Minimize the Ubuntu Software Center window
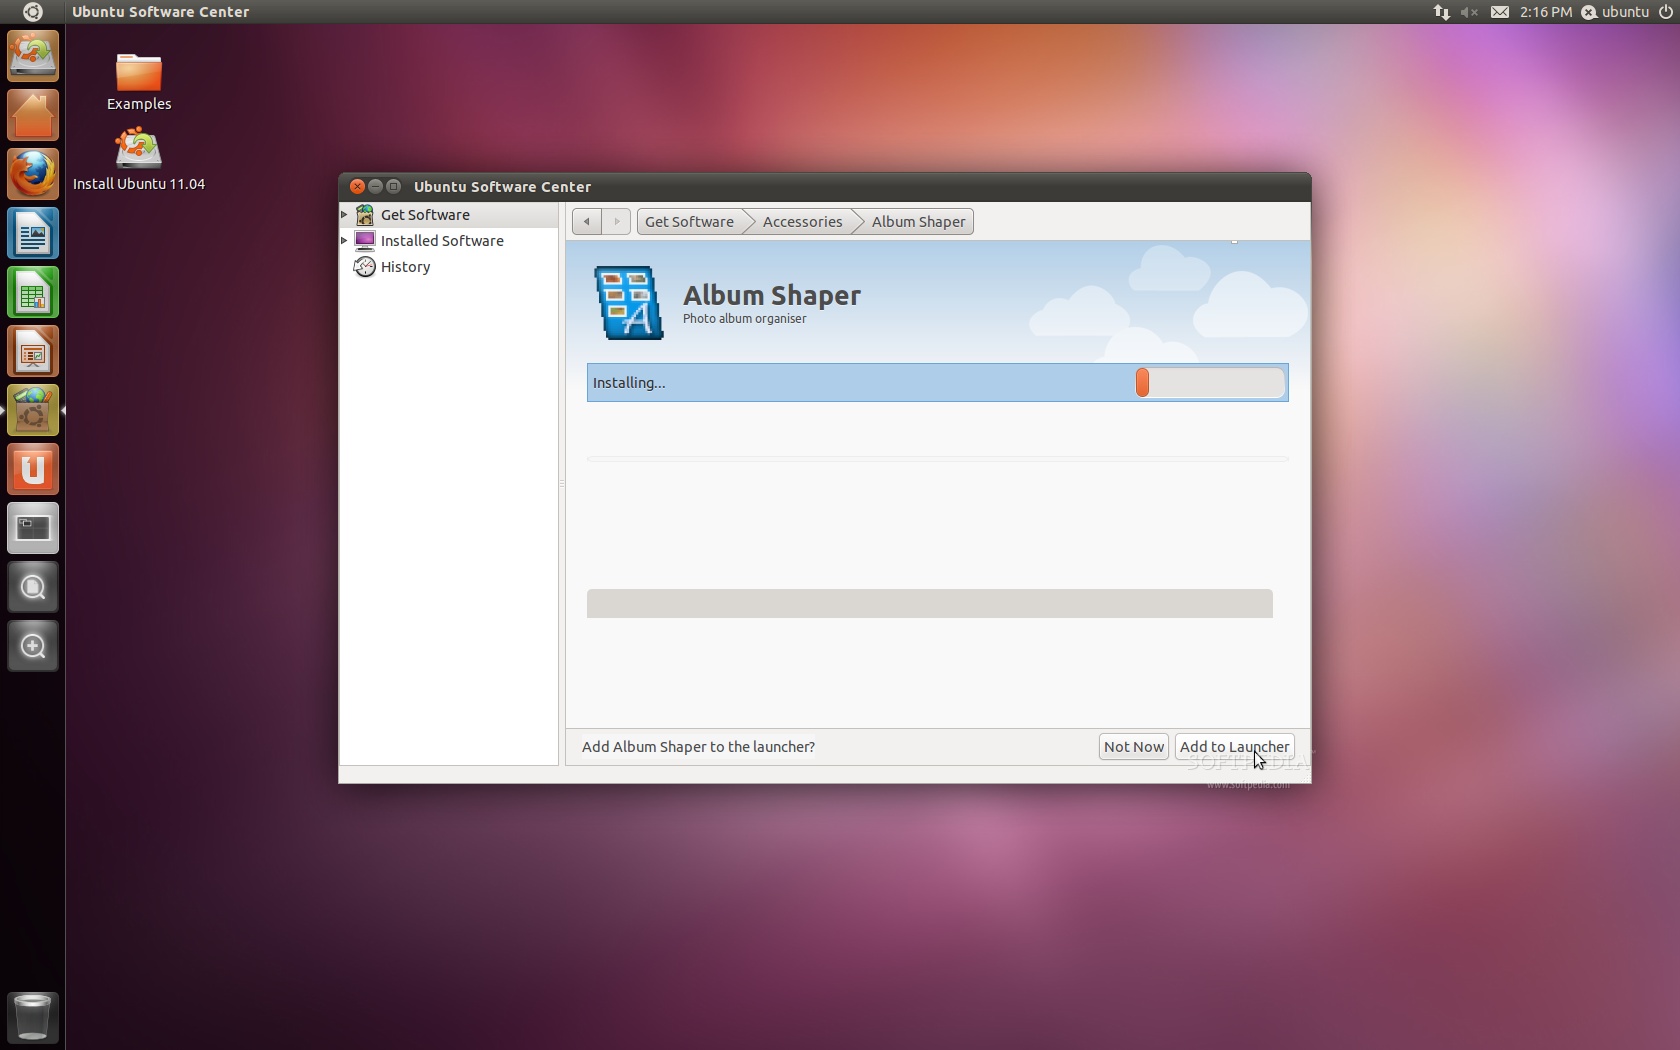Image resolution: width=1680 pixels, height=1050 pixels. [x=375, y=186]
